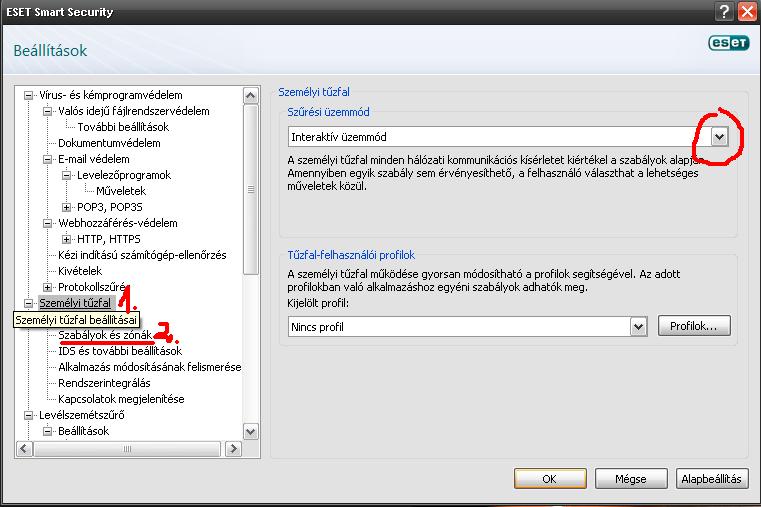Screen dimensions: 761x507
Task: Select Protokollszűrés tree item
Action: tap(92, 287)
